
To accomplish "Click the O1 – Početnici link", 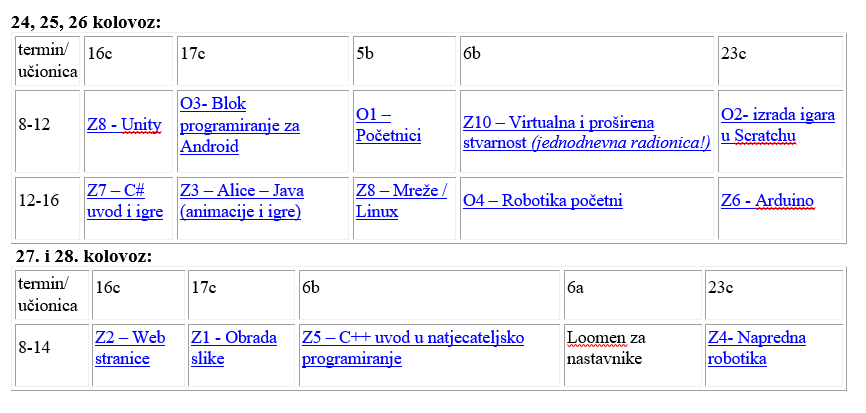I will click(x=388, y=125).
